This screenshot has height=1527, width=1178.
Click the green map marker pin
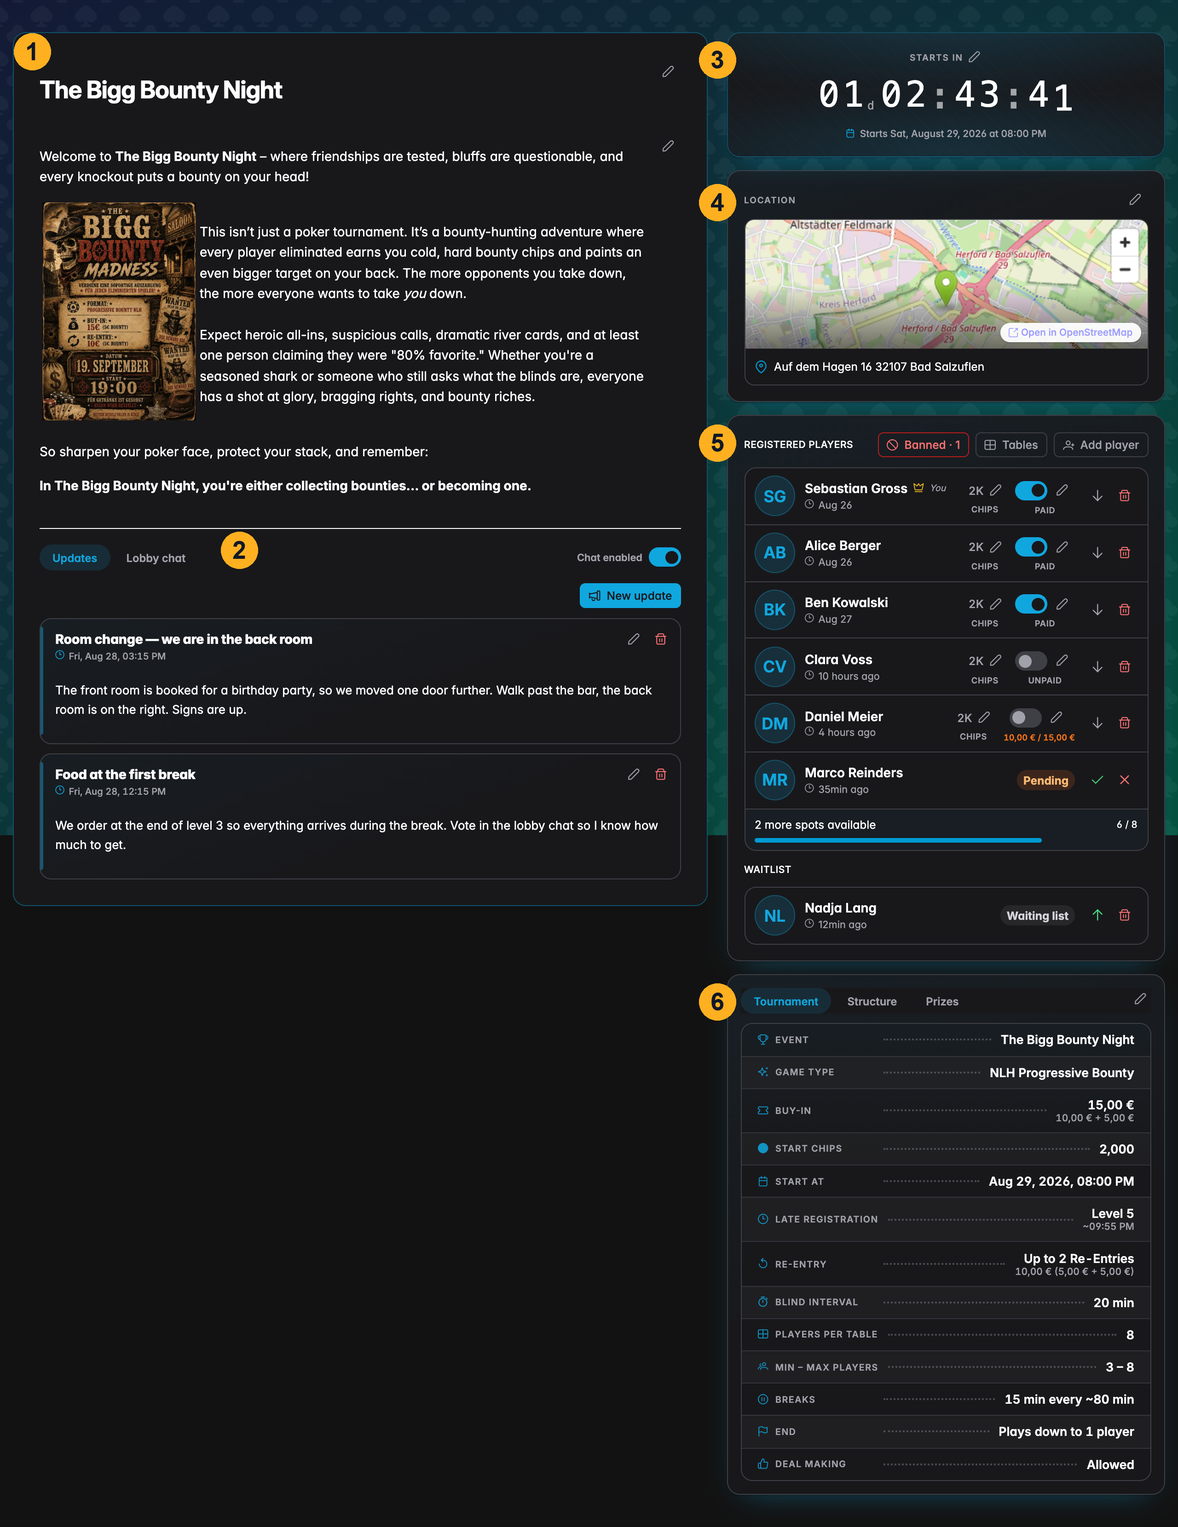tap(945, 287)
